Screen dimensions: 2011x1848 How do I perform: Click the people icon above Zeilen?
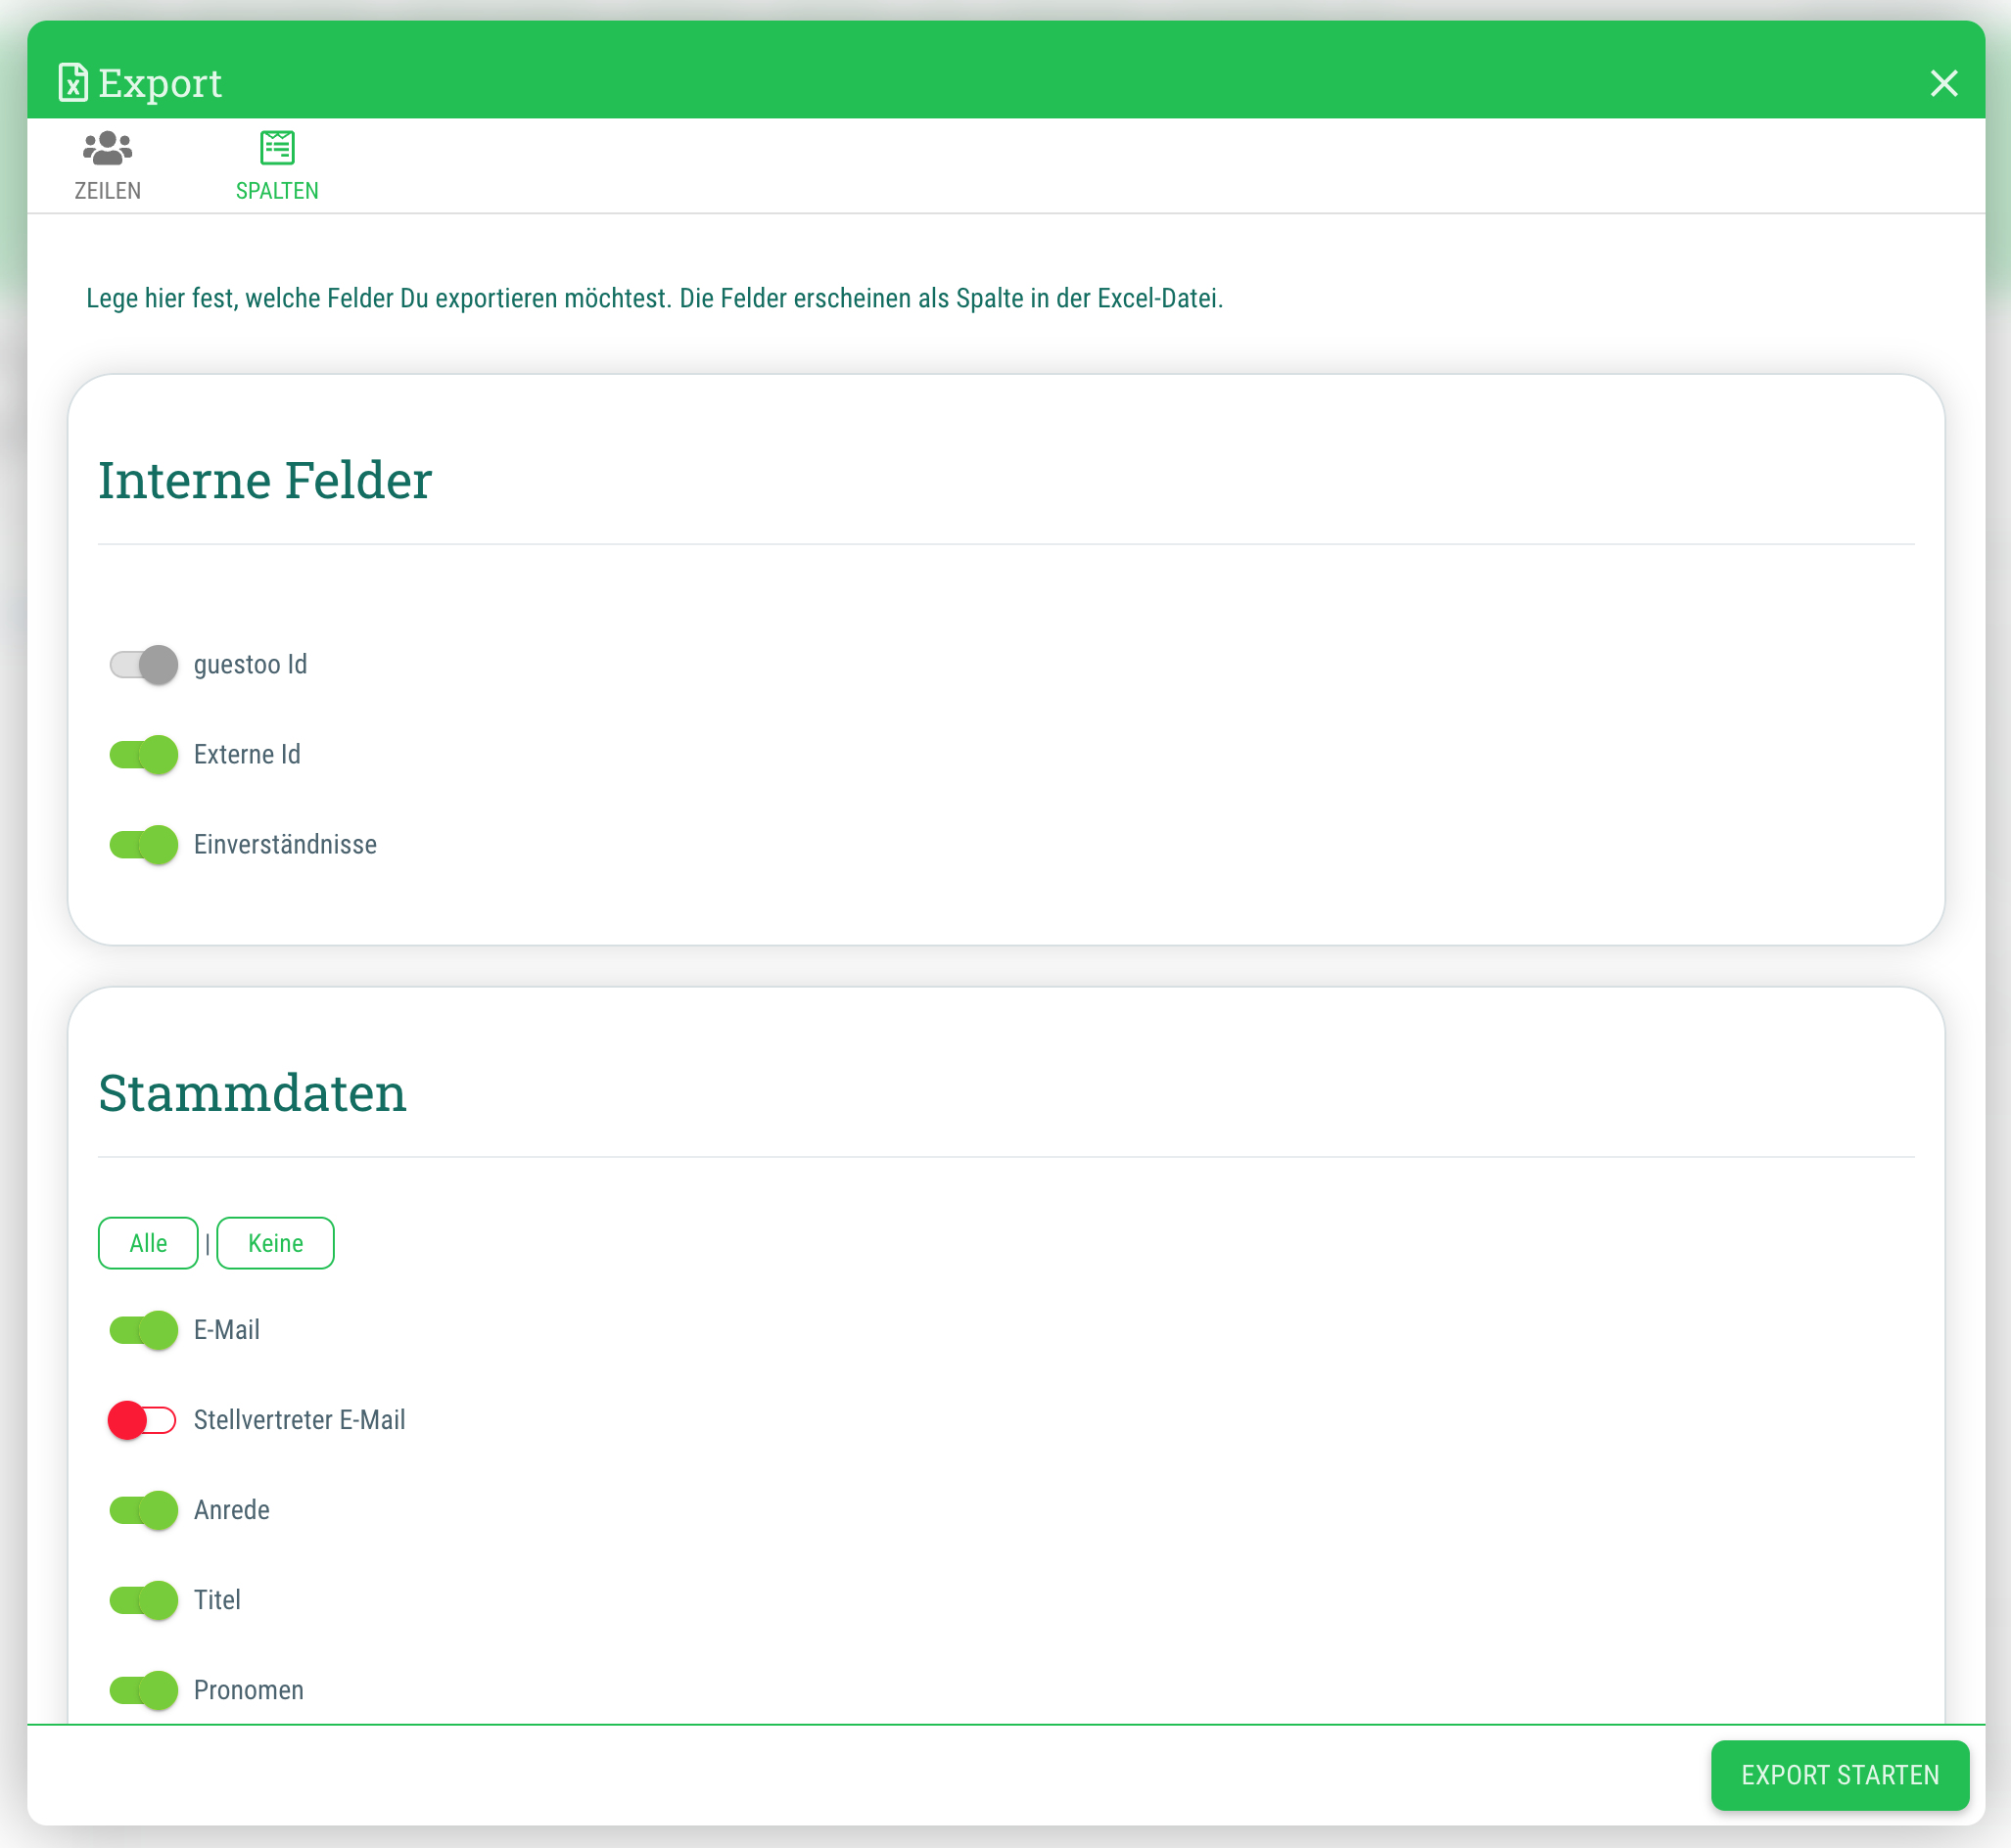pos(107,148)
